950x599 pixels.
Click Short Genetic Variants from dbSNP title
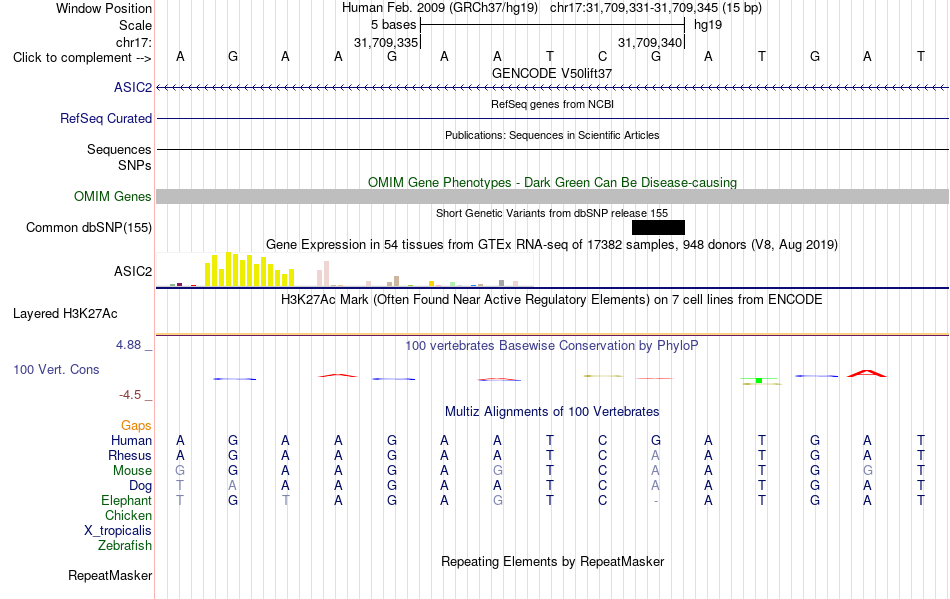pos(552,213)
